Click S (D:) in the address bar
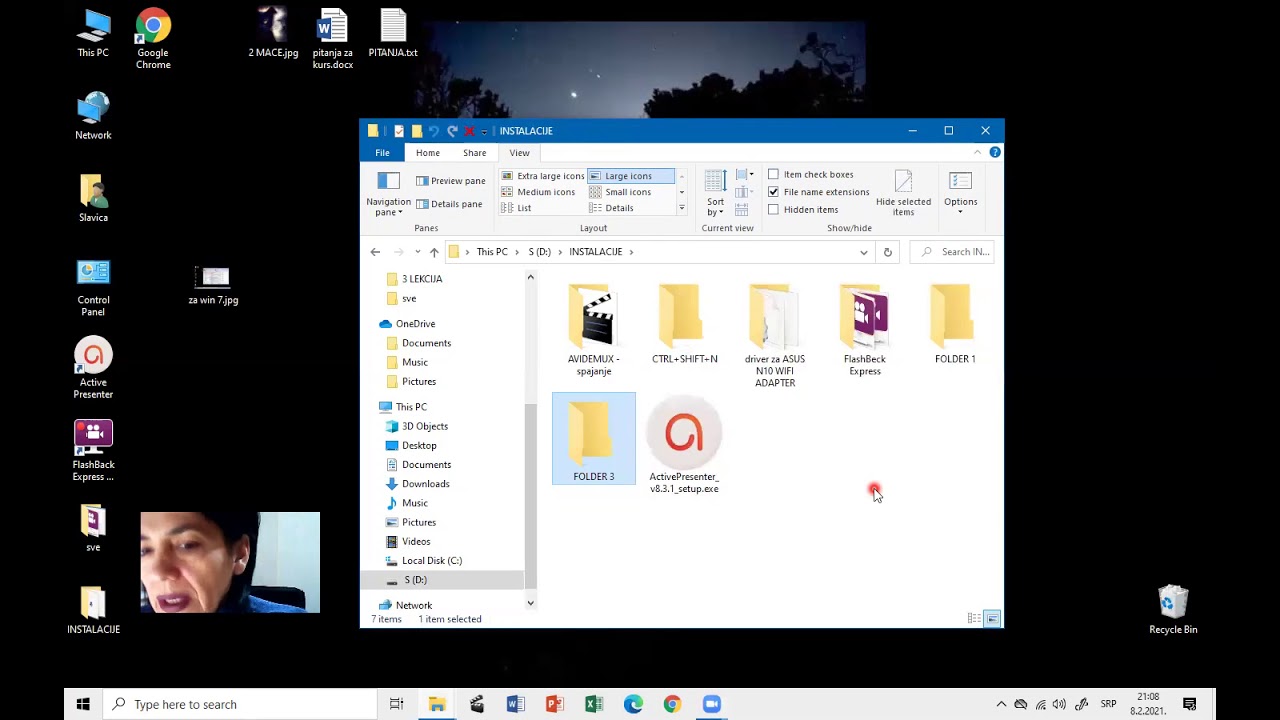 click(x=540, y=252)
